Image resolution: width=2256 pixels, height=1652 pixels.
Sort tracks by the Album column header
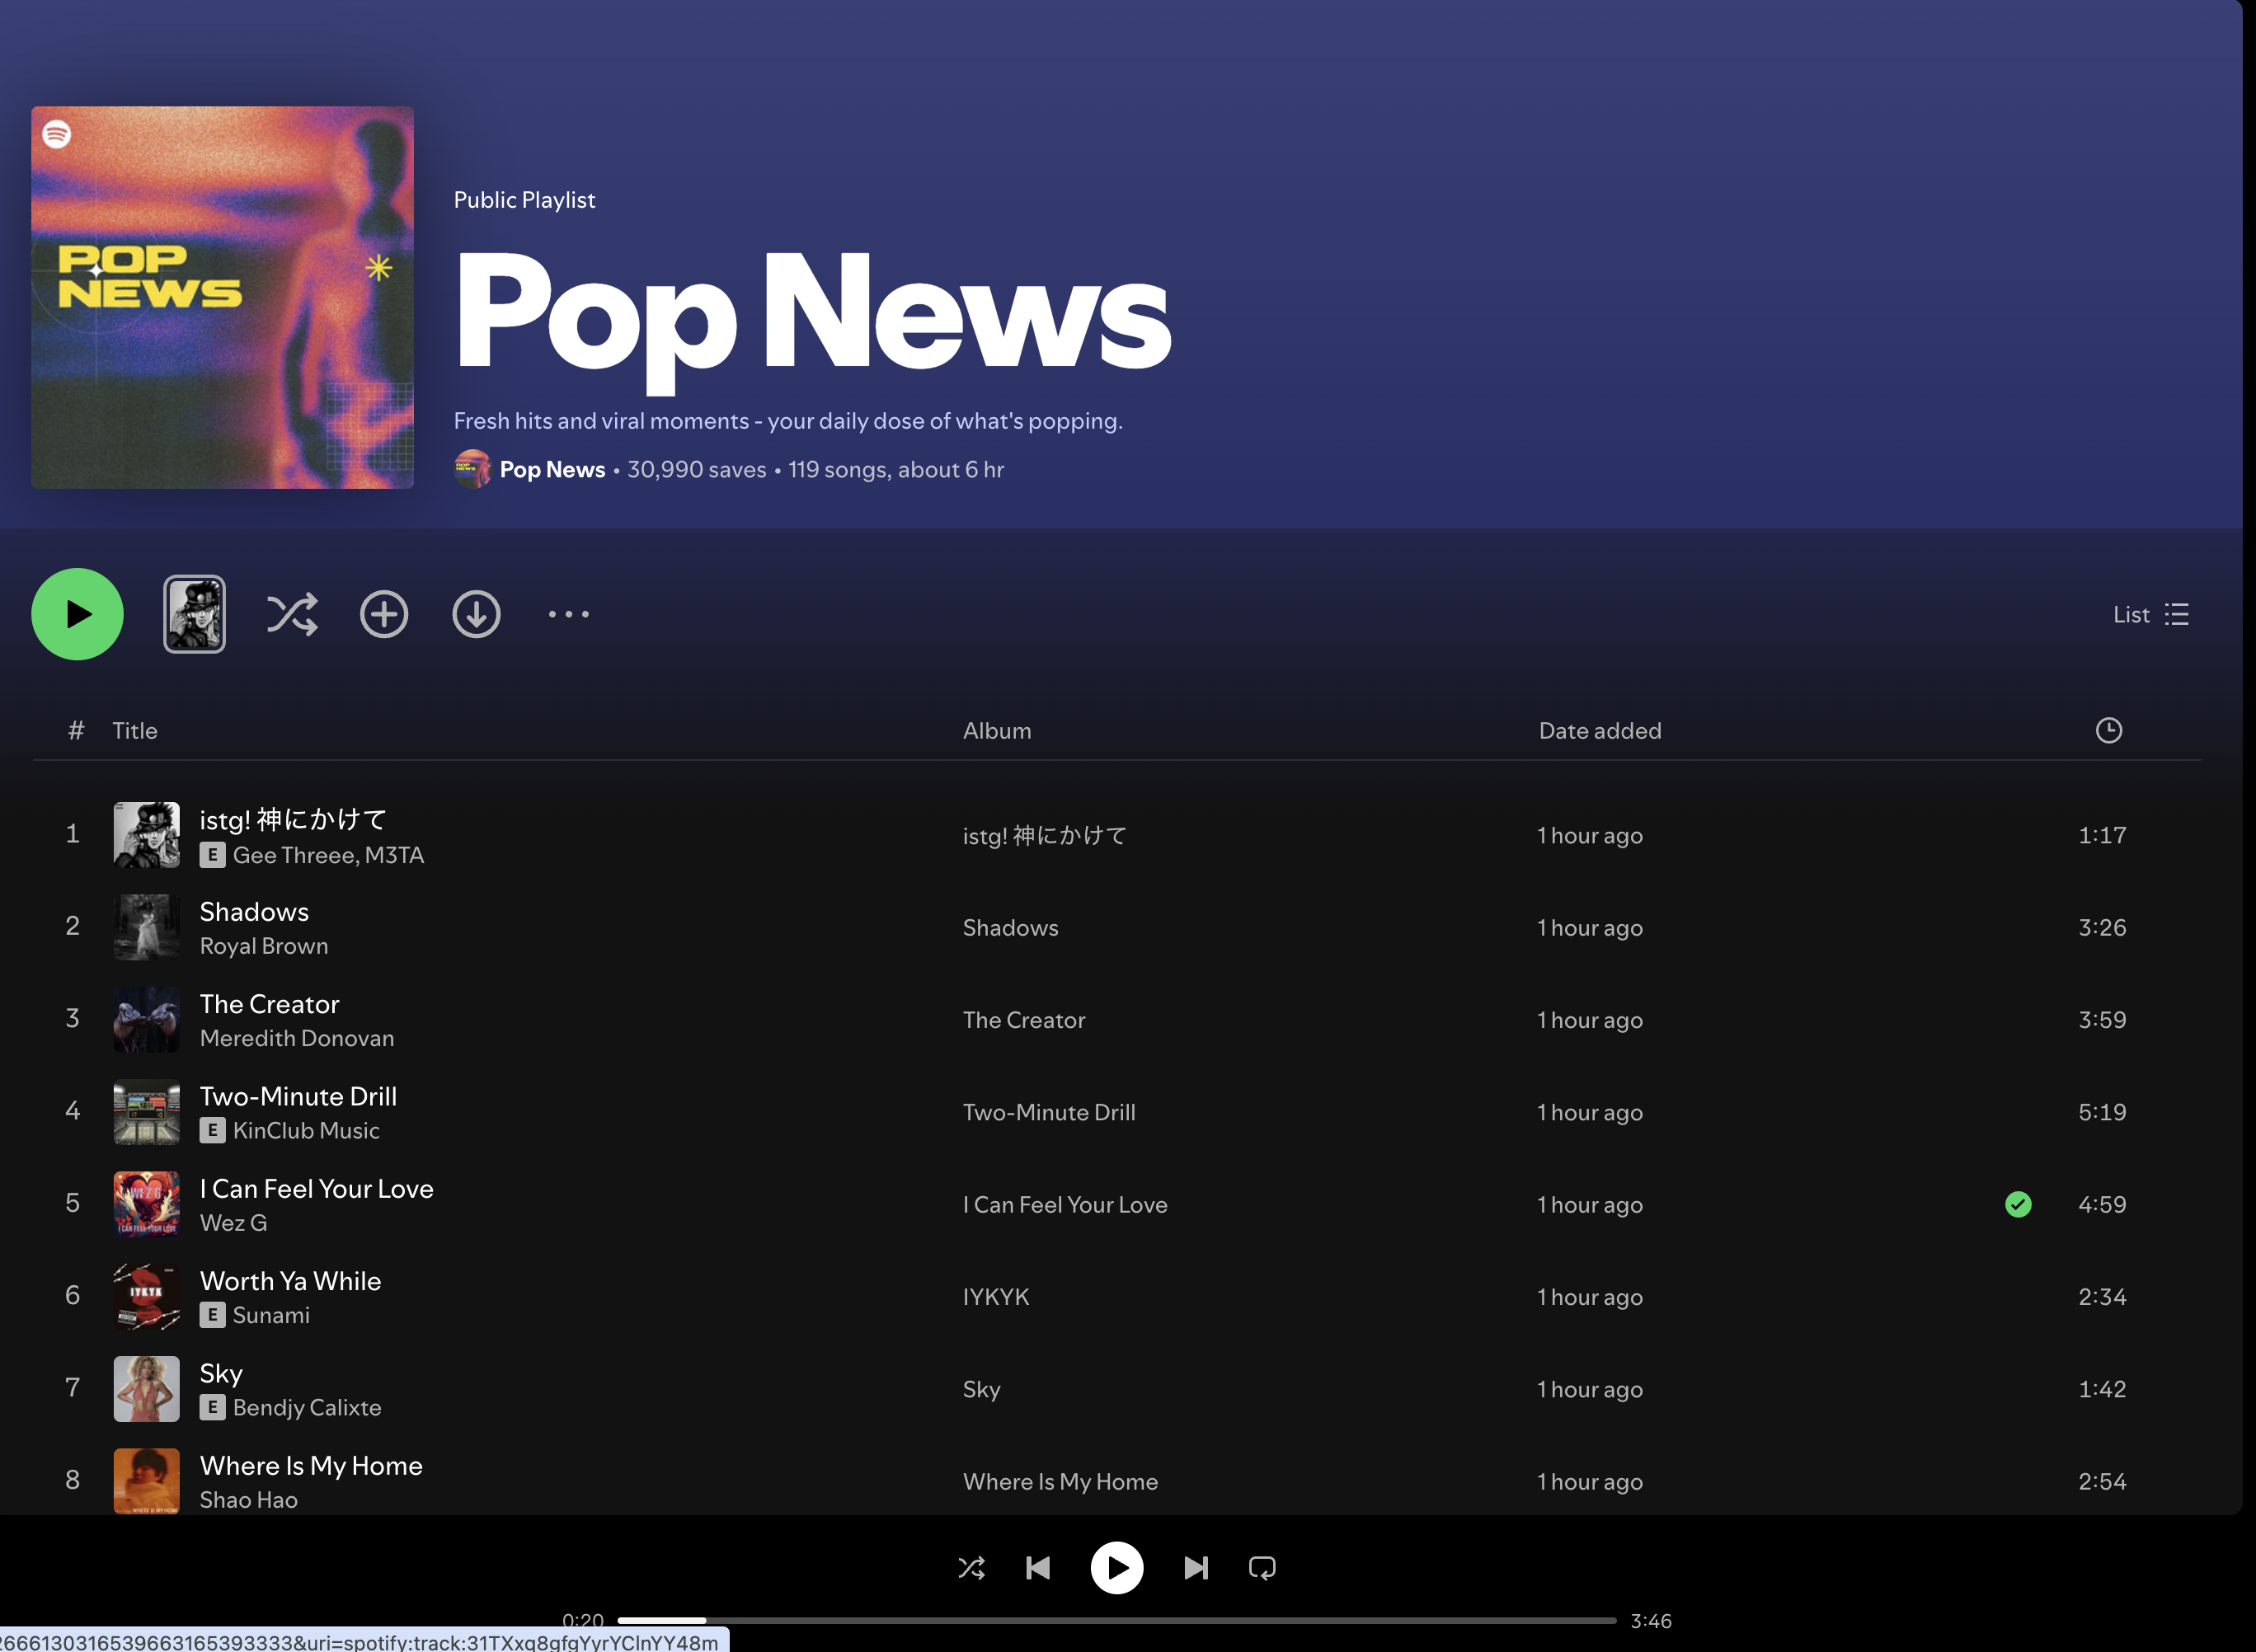[x=997, y=731]
